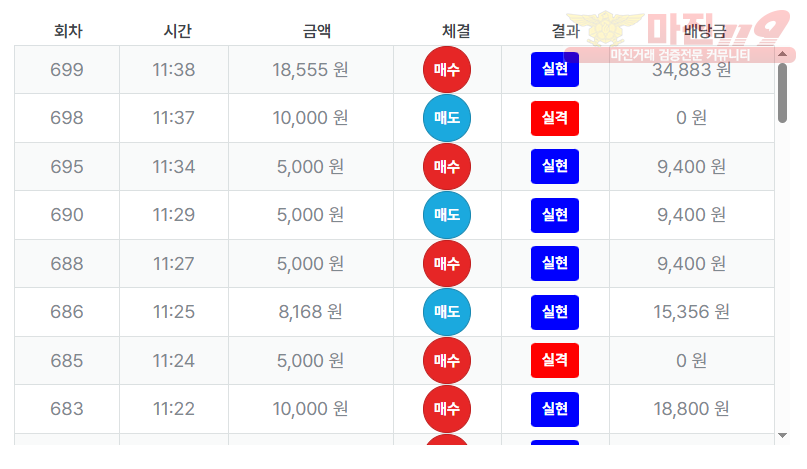Click the blue 실현 badge for round 699

coord(555,69)
